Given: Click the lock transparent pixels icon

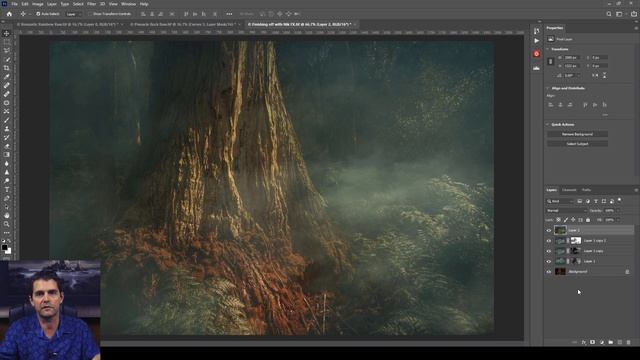Looking at the screenshot, I should click(x=558, y=220).
